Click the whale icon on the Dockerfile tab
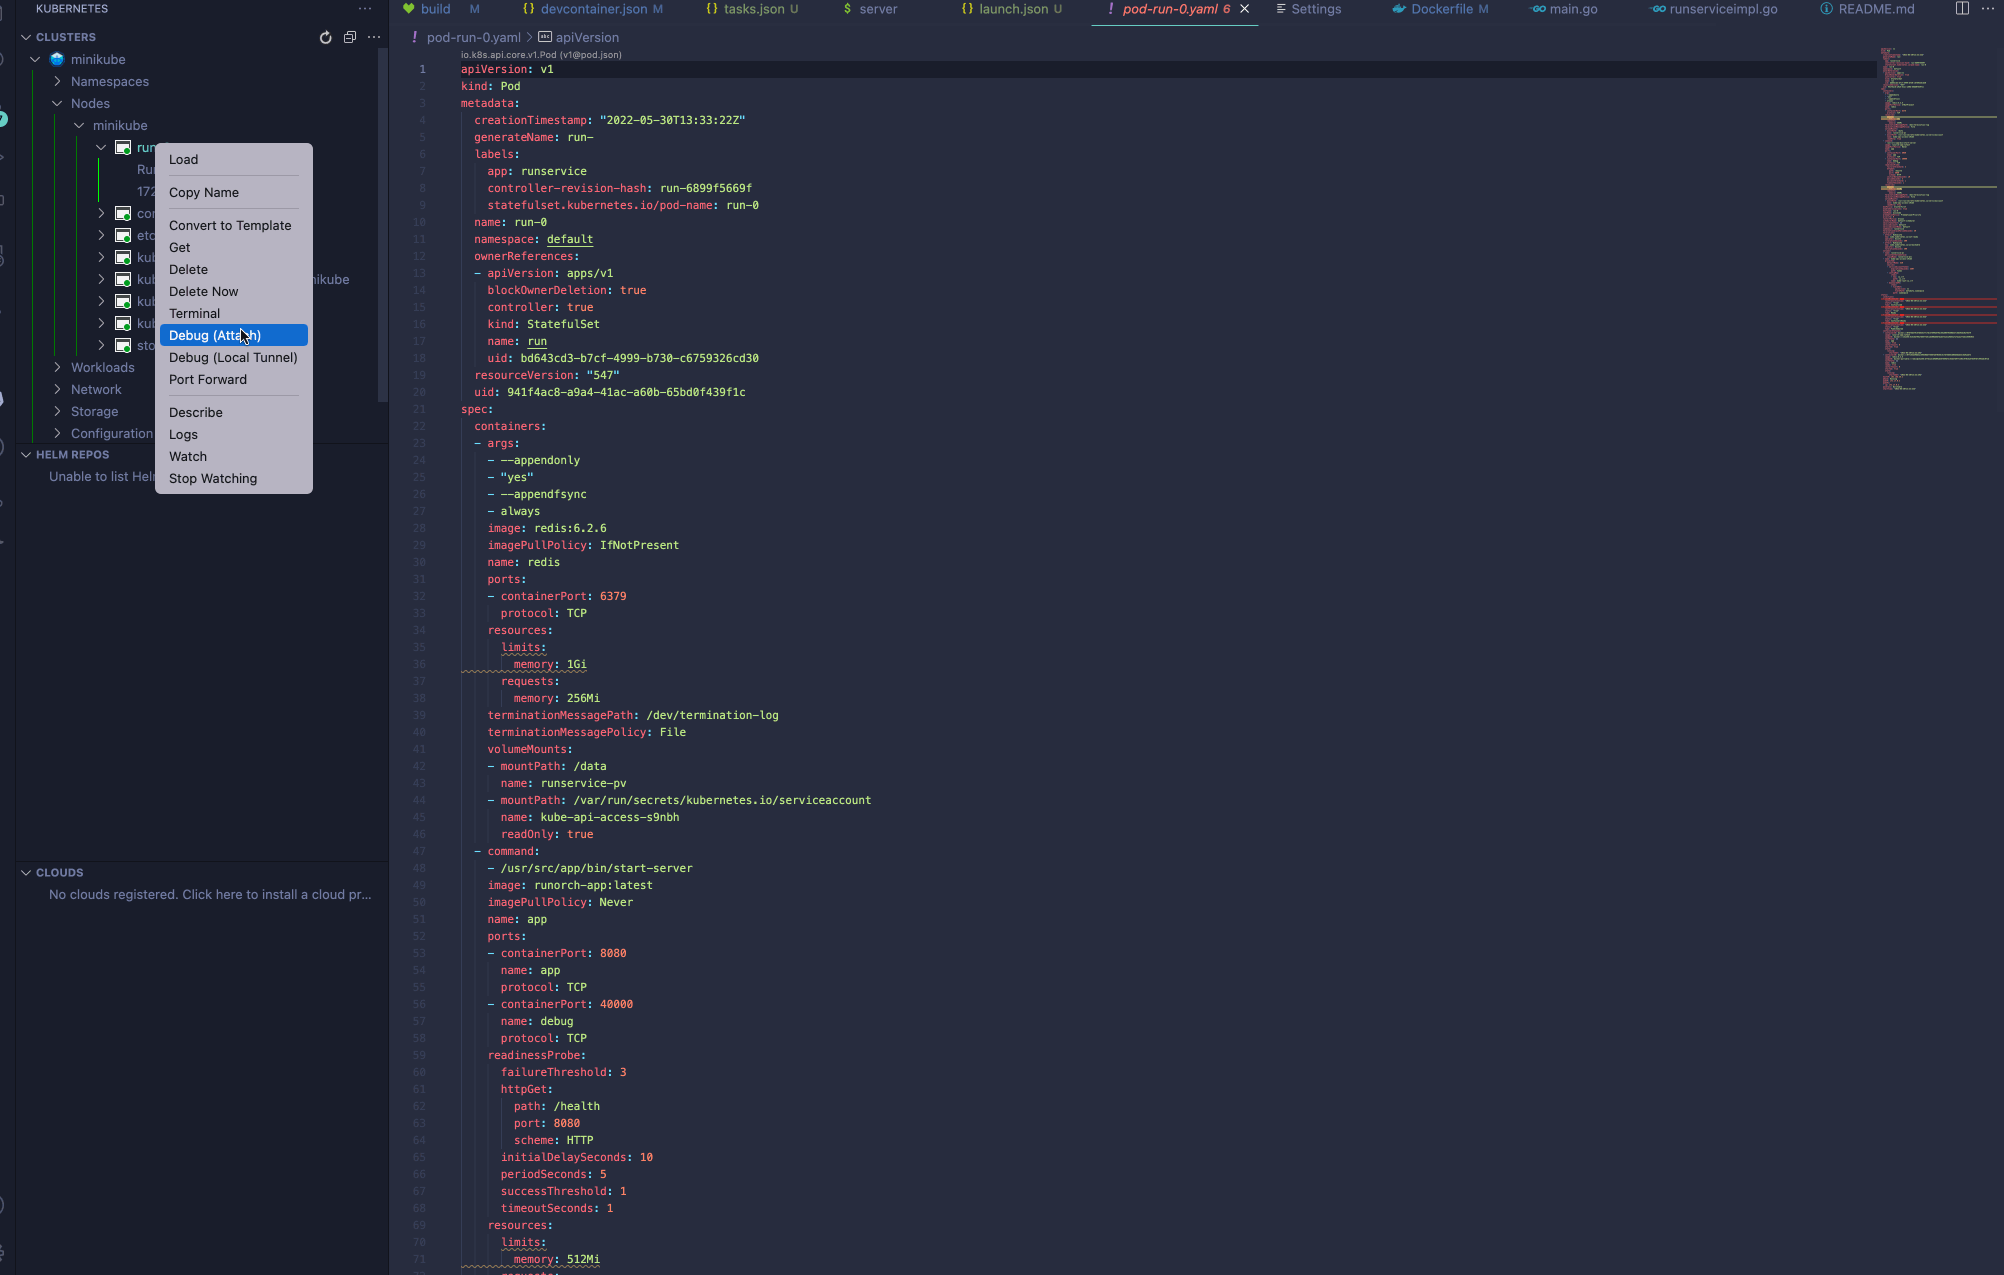 (1397, 8)
